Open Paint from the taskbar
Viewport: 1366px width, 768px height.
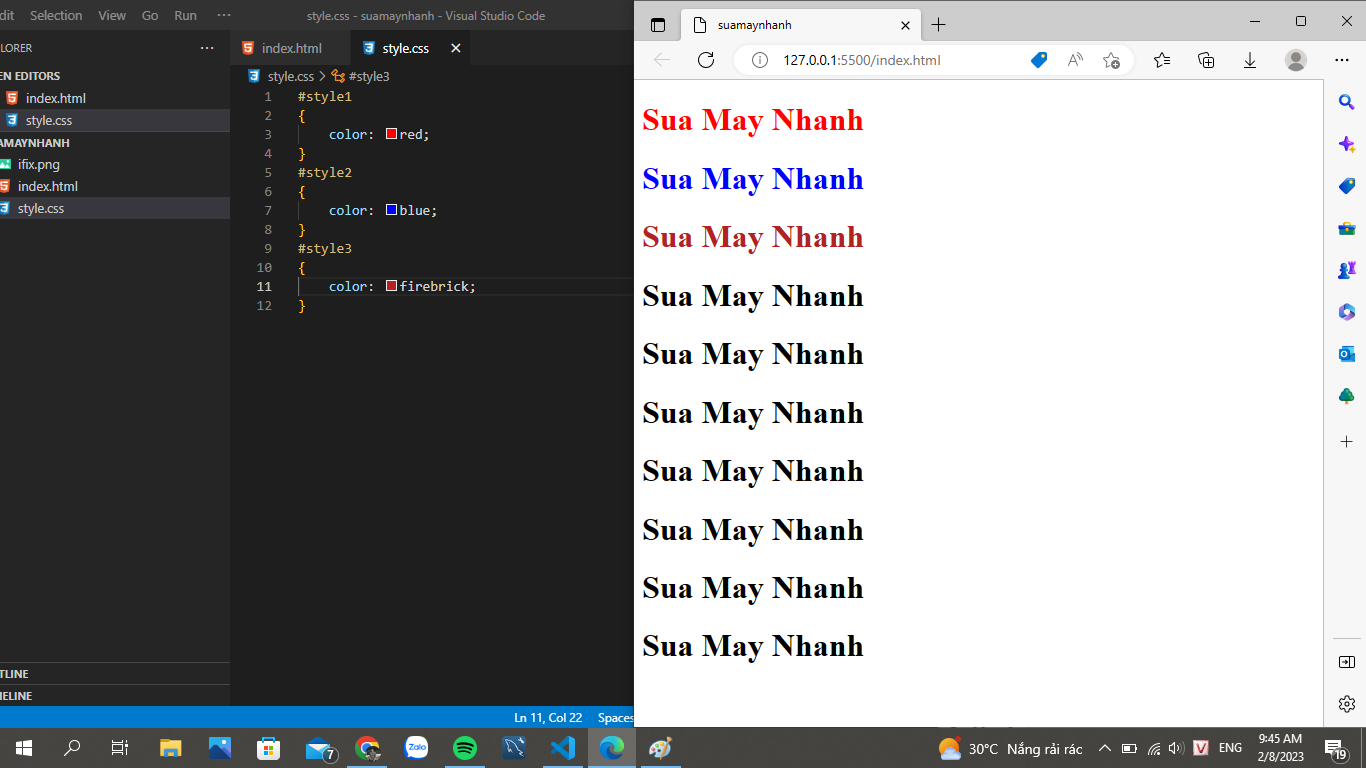tap(661, 747)
